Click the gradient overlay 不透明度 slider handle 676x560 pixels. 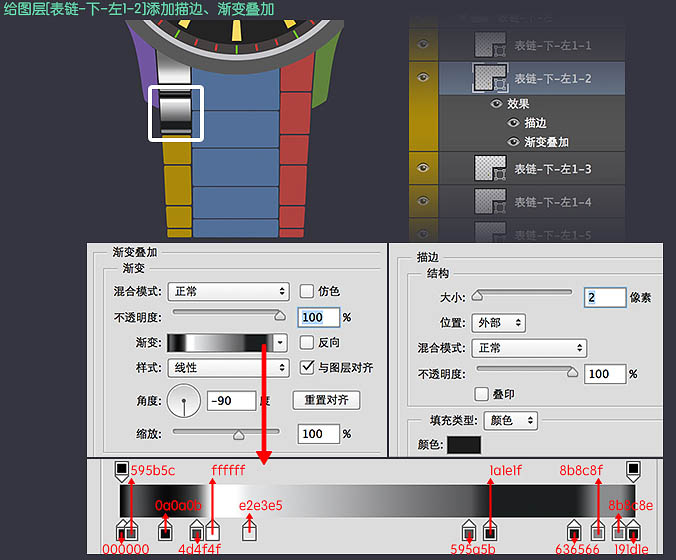[x=280, y=316]
